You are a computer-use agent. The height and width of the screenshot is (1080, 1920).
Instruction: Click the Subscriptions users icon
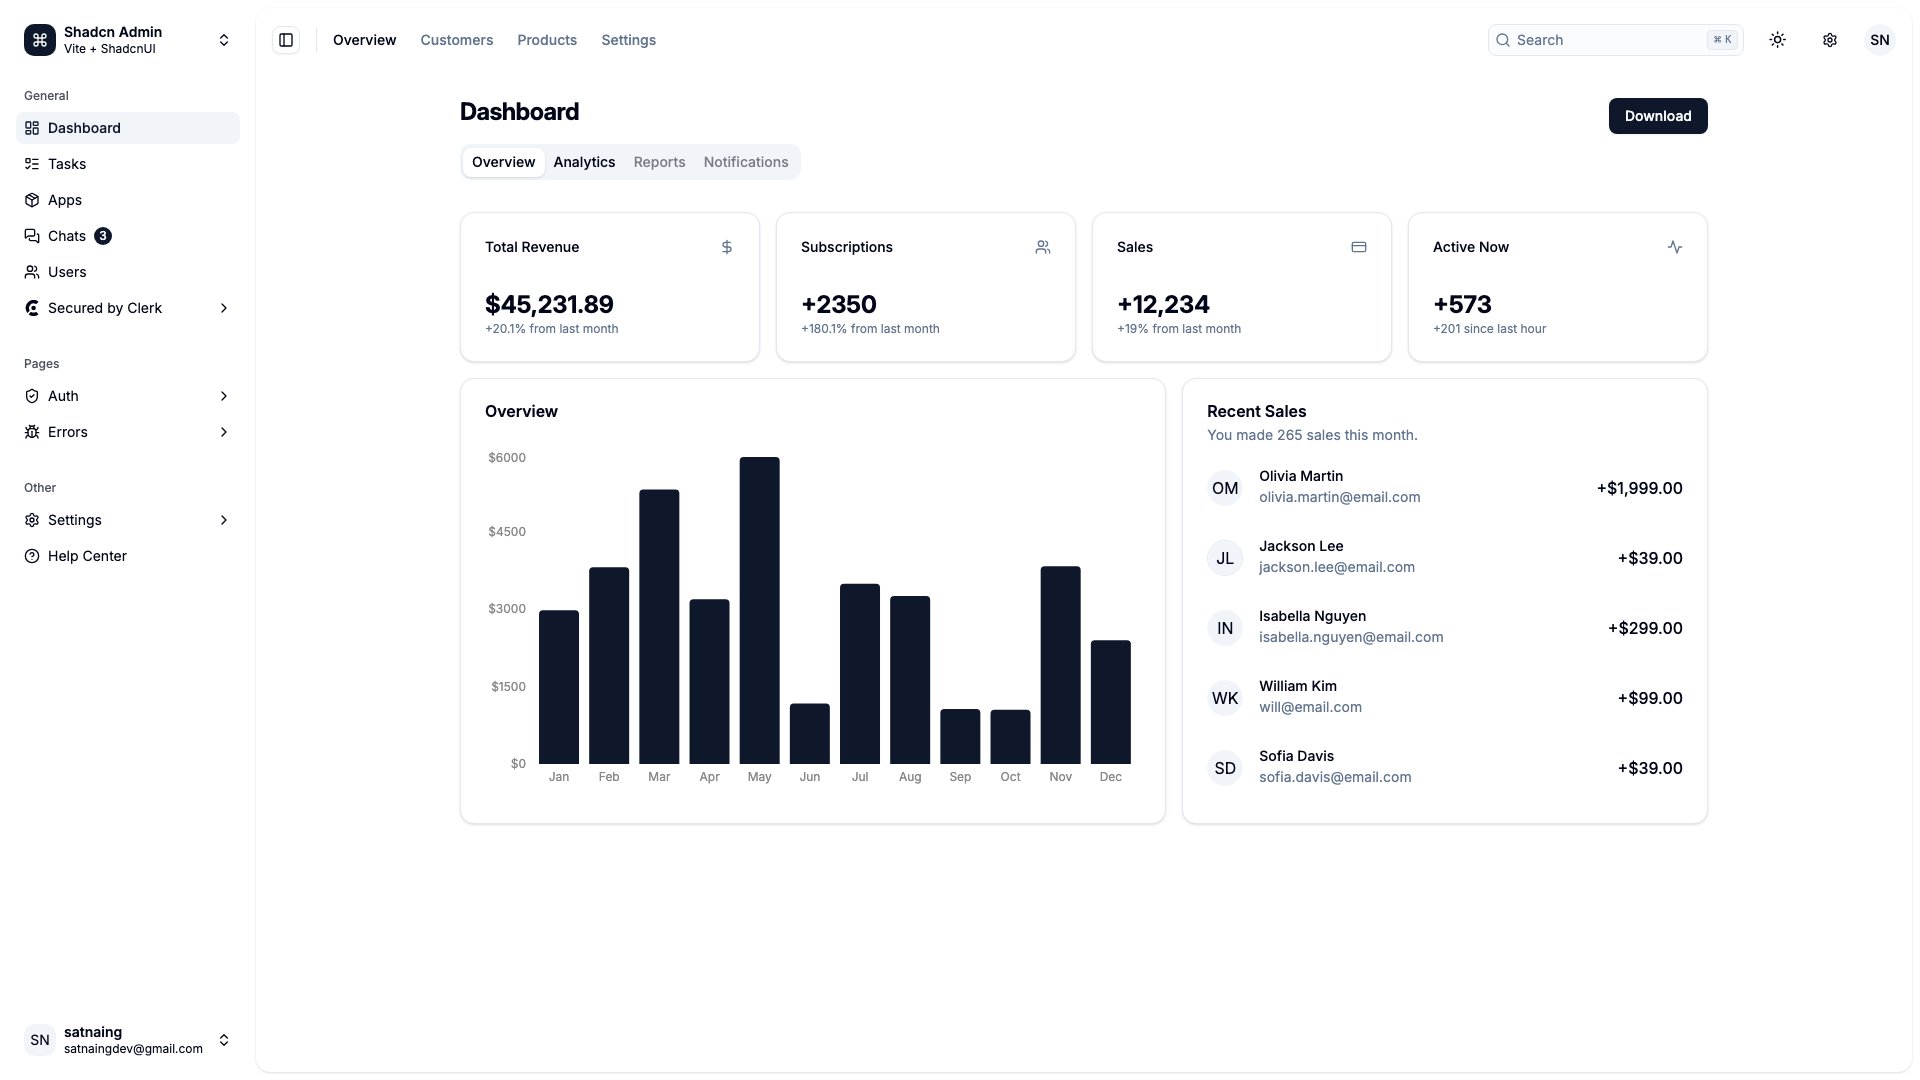tap(1043, 247)
